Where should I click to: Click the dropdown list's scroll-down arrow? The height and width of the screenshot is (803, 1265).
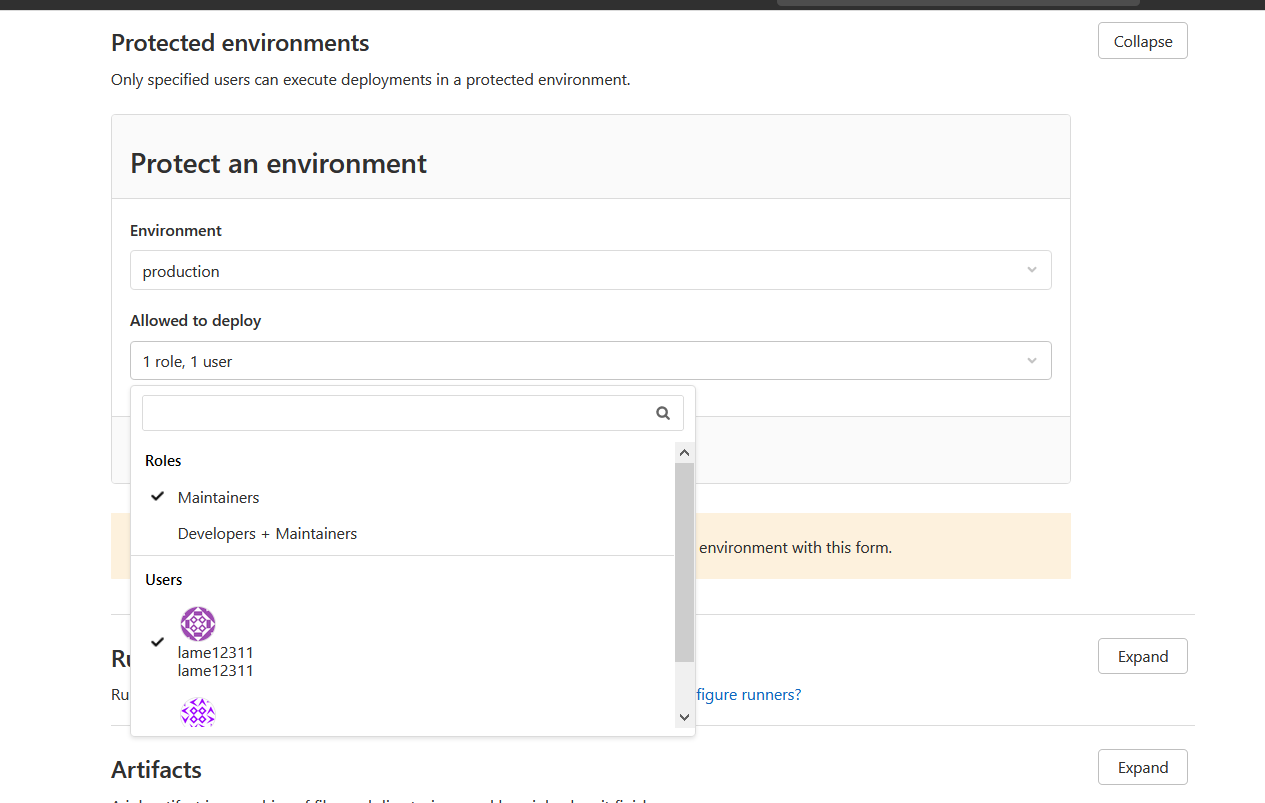(684, 717)
